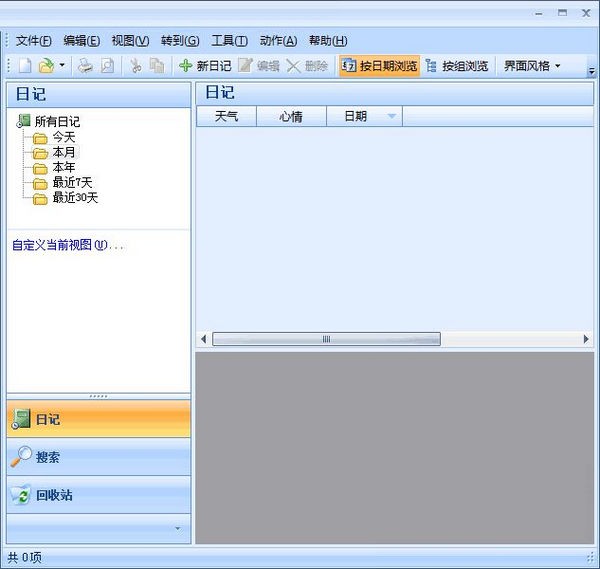The image size is (600, 569).
Task: Open the 界面风格 dropdown
Action: pyautogui.click(x=532, y=66)
